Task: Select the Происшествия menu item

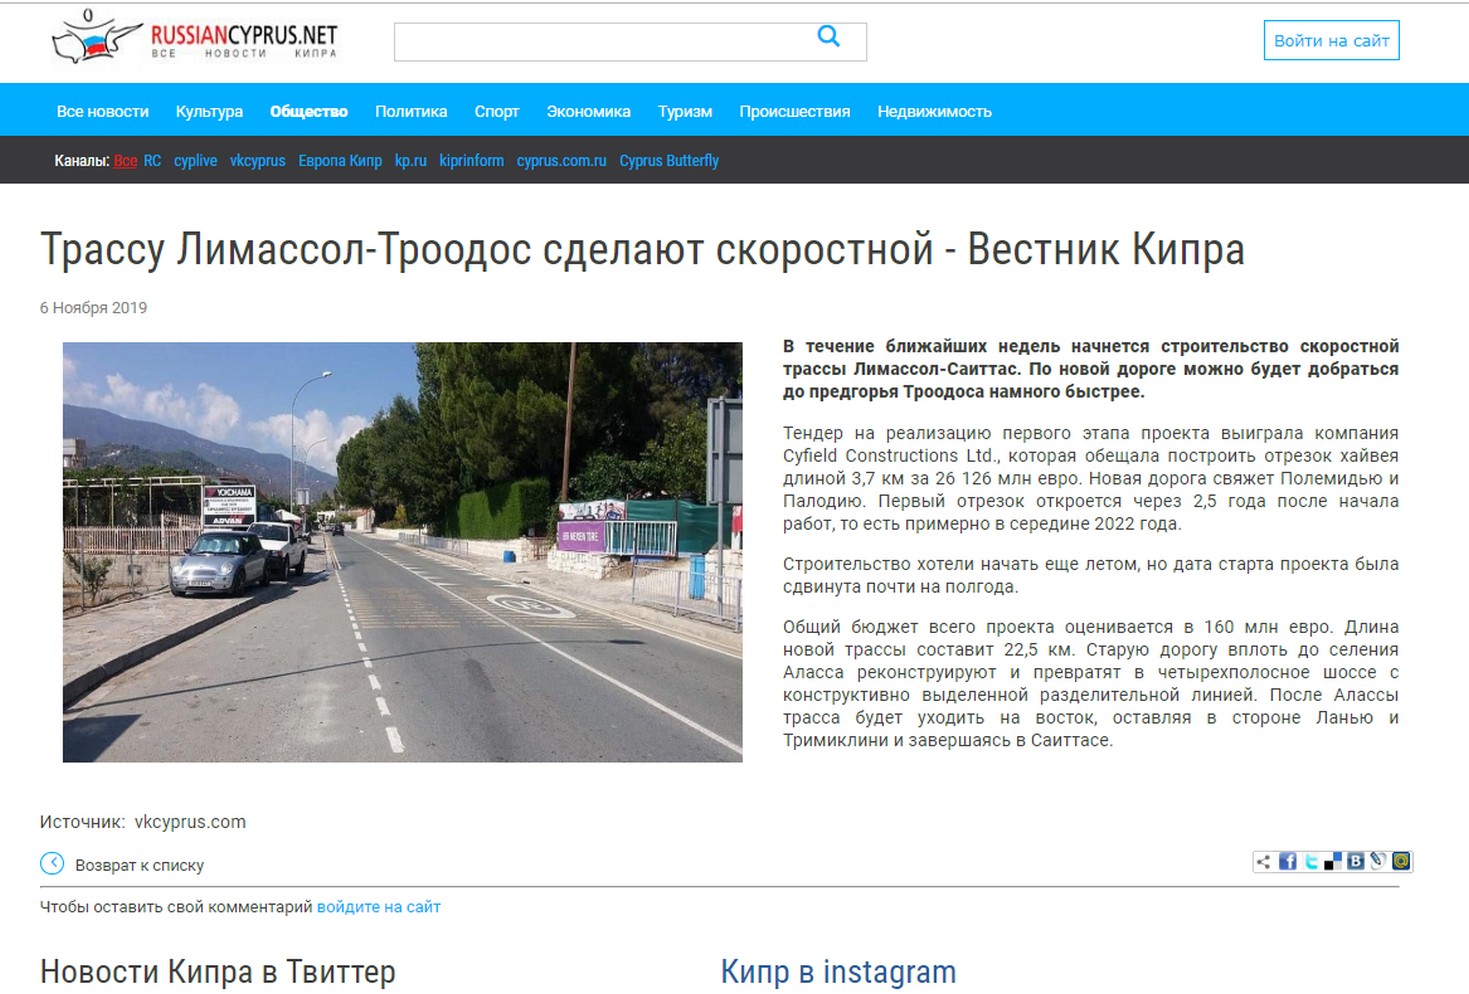Action: click(794, 112)
